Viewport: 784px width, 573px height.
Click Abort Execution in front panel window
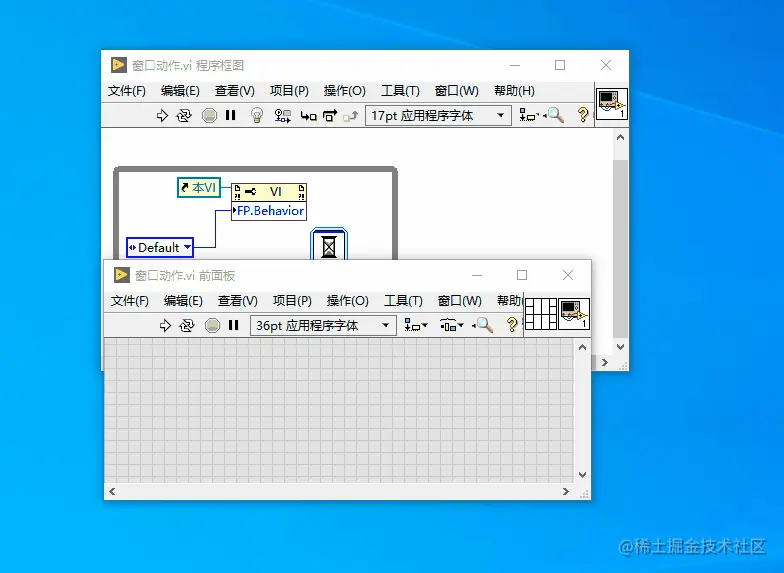click(x=212, y=326)
